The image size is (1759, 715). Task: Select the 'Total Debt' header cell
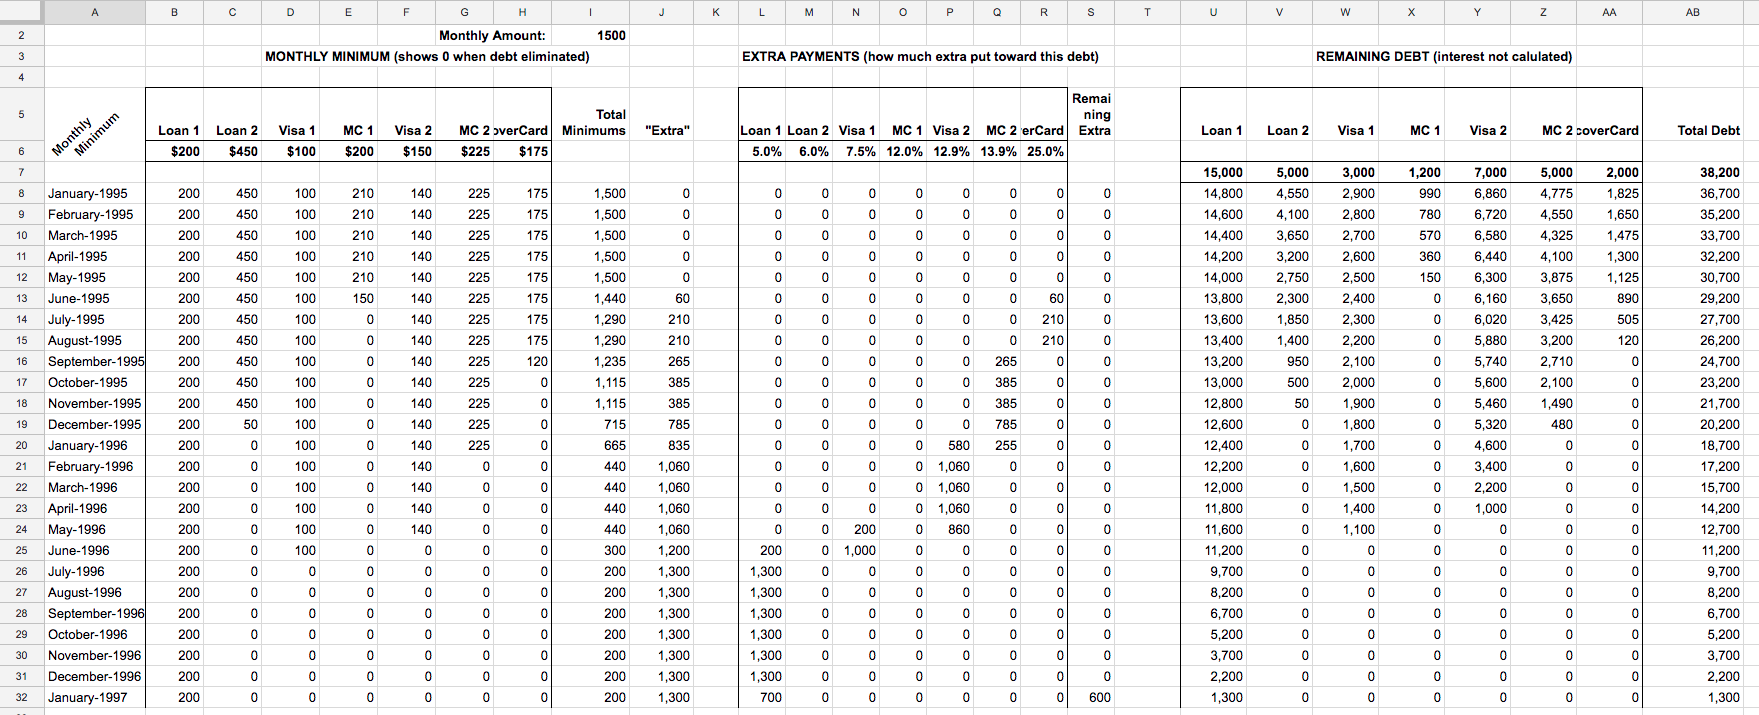(x=1693, y=114)
